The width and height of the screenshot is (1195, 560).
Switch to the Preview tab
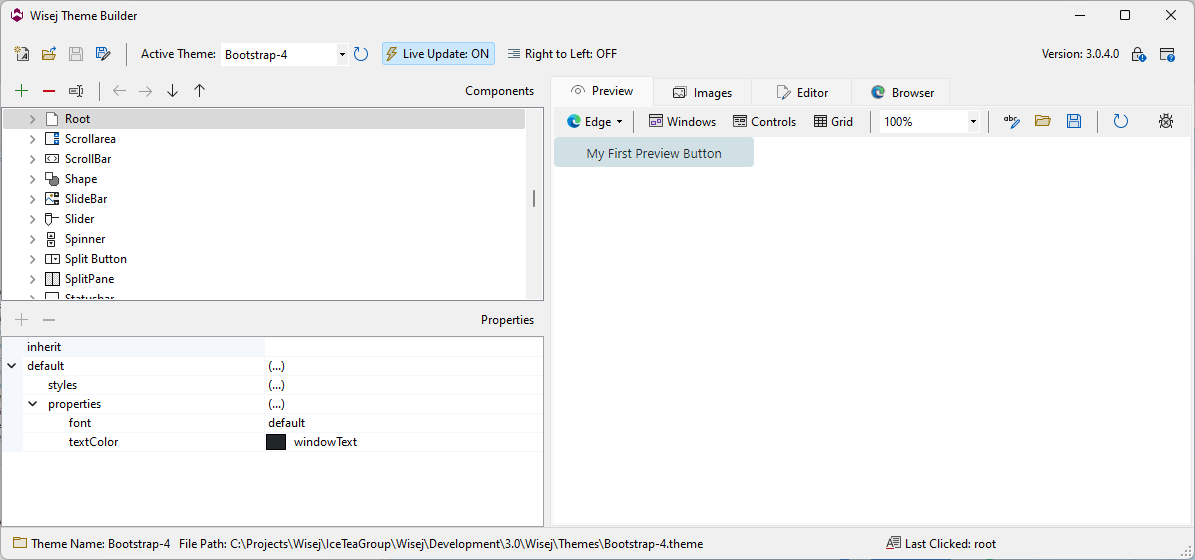602,91
